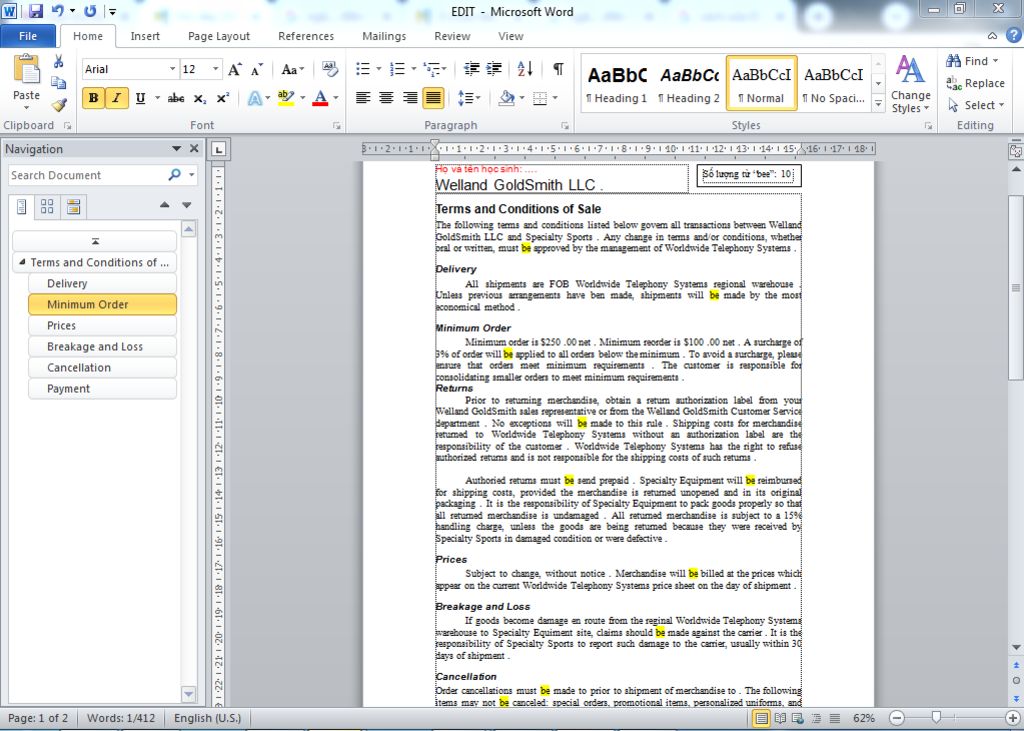
Task: Click in the Search Document field
Action: tap(88, 175)
